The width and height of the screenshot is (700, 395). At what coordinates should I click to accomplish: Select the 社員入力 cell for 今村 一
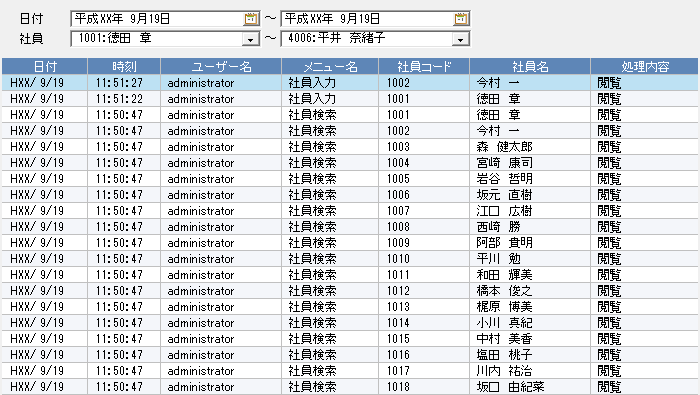330,83
